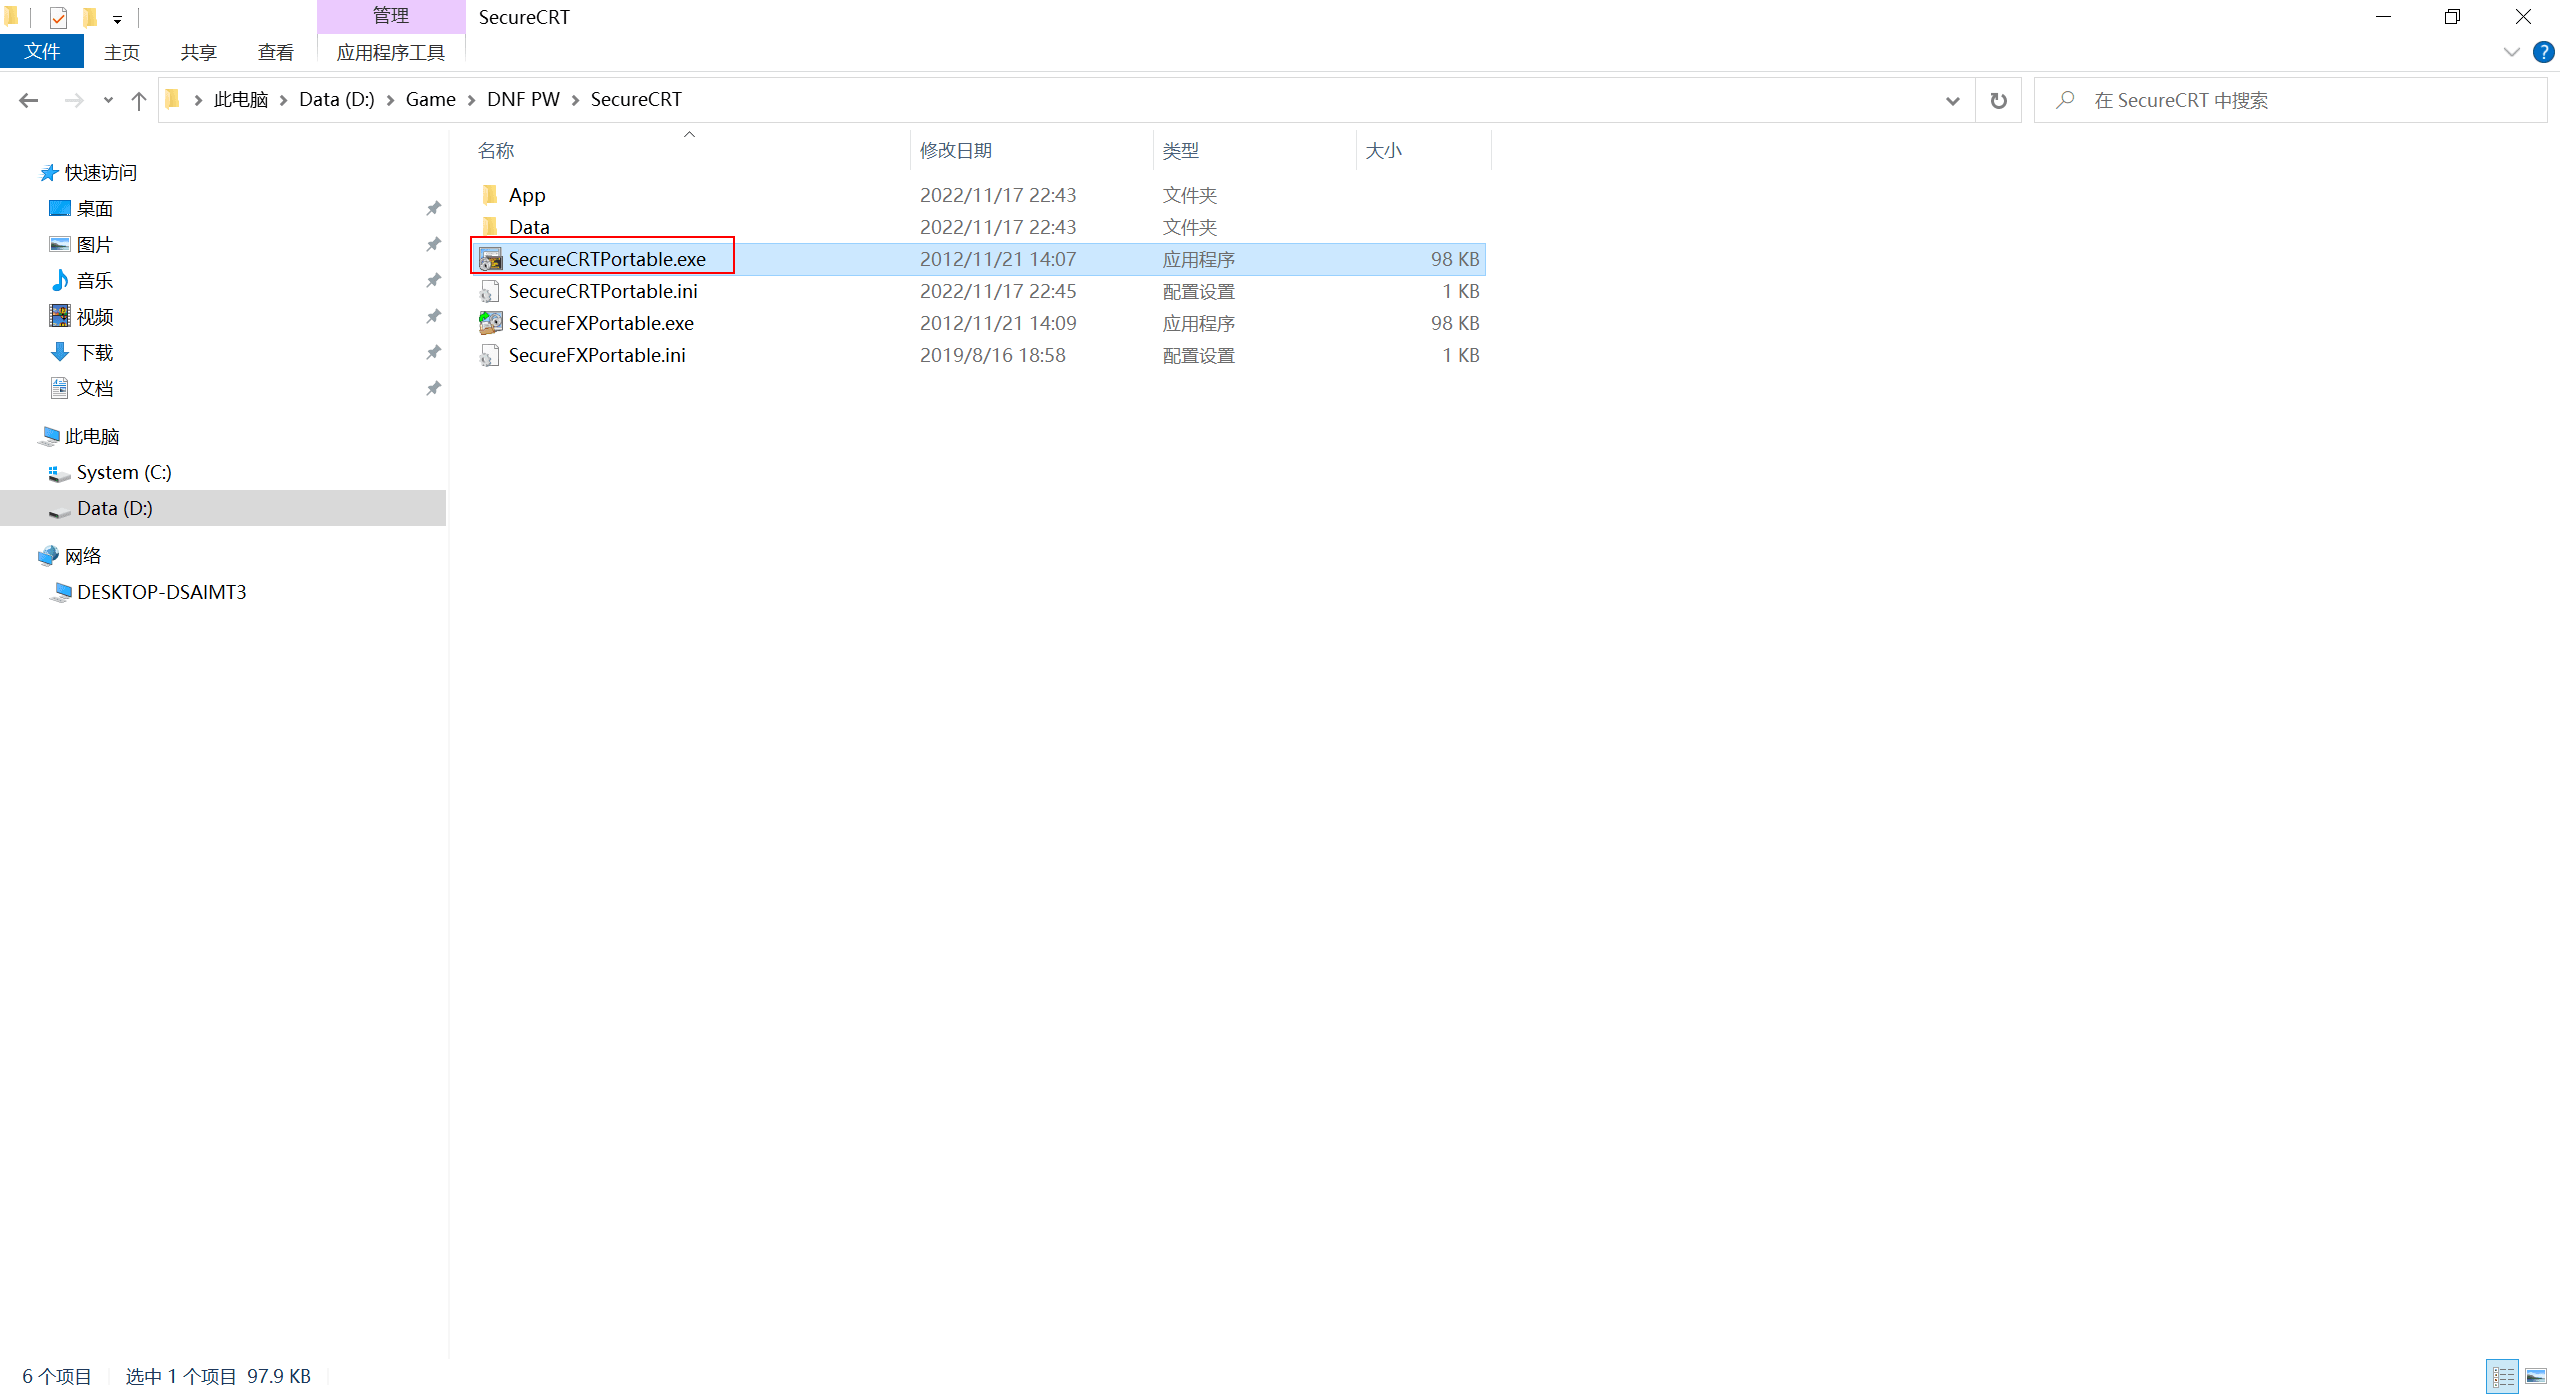
Task: Switch to the 共享 ribbon tab
Action: (x=199, y=52)
